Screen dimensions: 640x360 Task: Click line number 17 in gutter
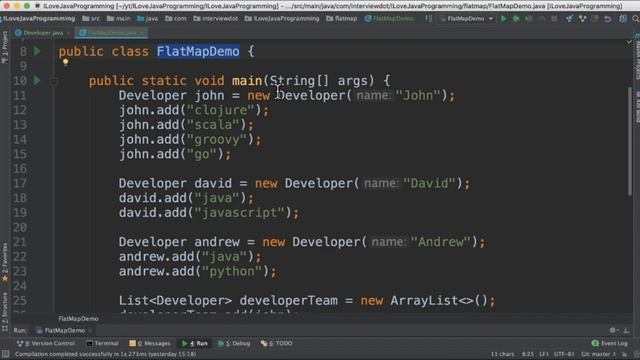point(19,183)
